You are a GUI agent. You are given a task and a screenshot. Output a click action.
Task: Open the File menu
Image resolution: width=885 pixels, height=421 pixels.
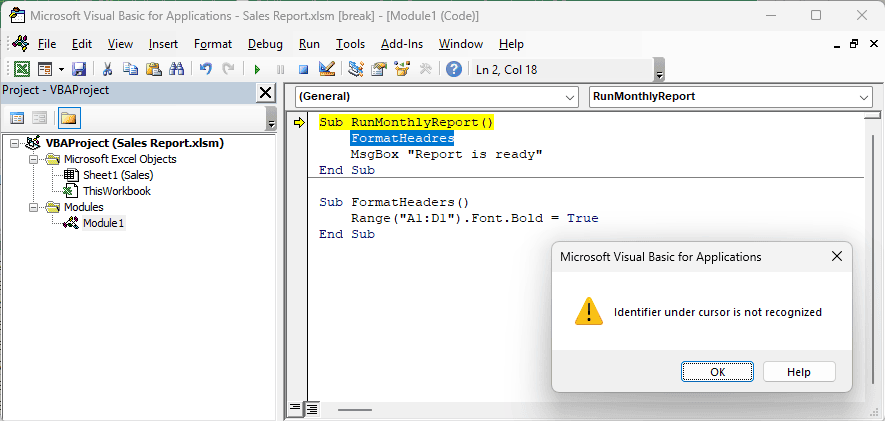click(x=47, y=44)
